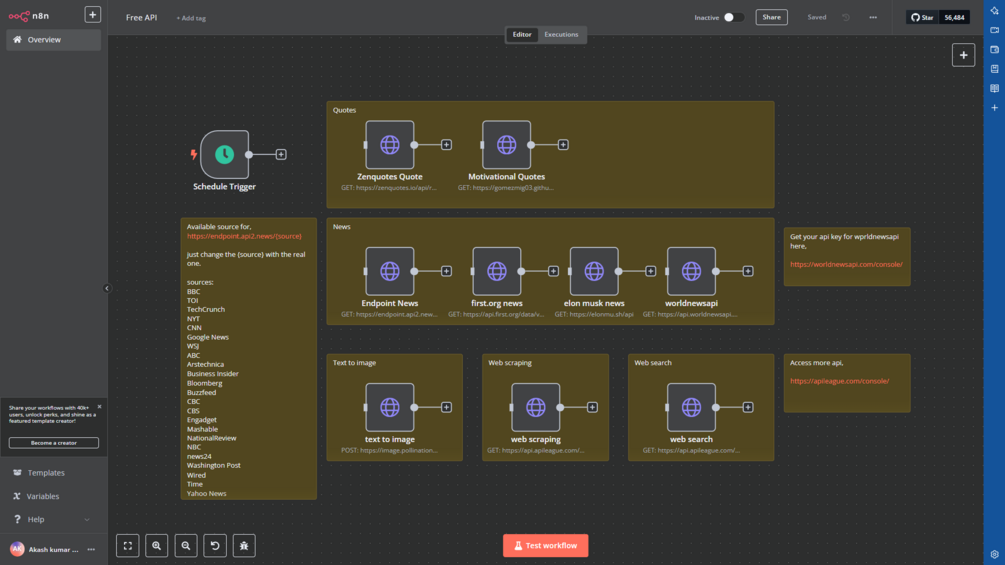The image size is (1005, 565).
Task: Toggle the workflow Inactive switch
Action: [x=734, y=17]
